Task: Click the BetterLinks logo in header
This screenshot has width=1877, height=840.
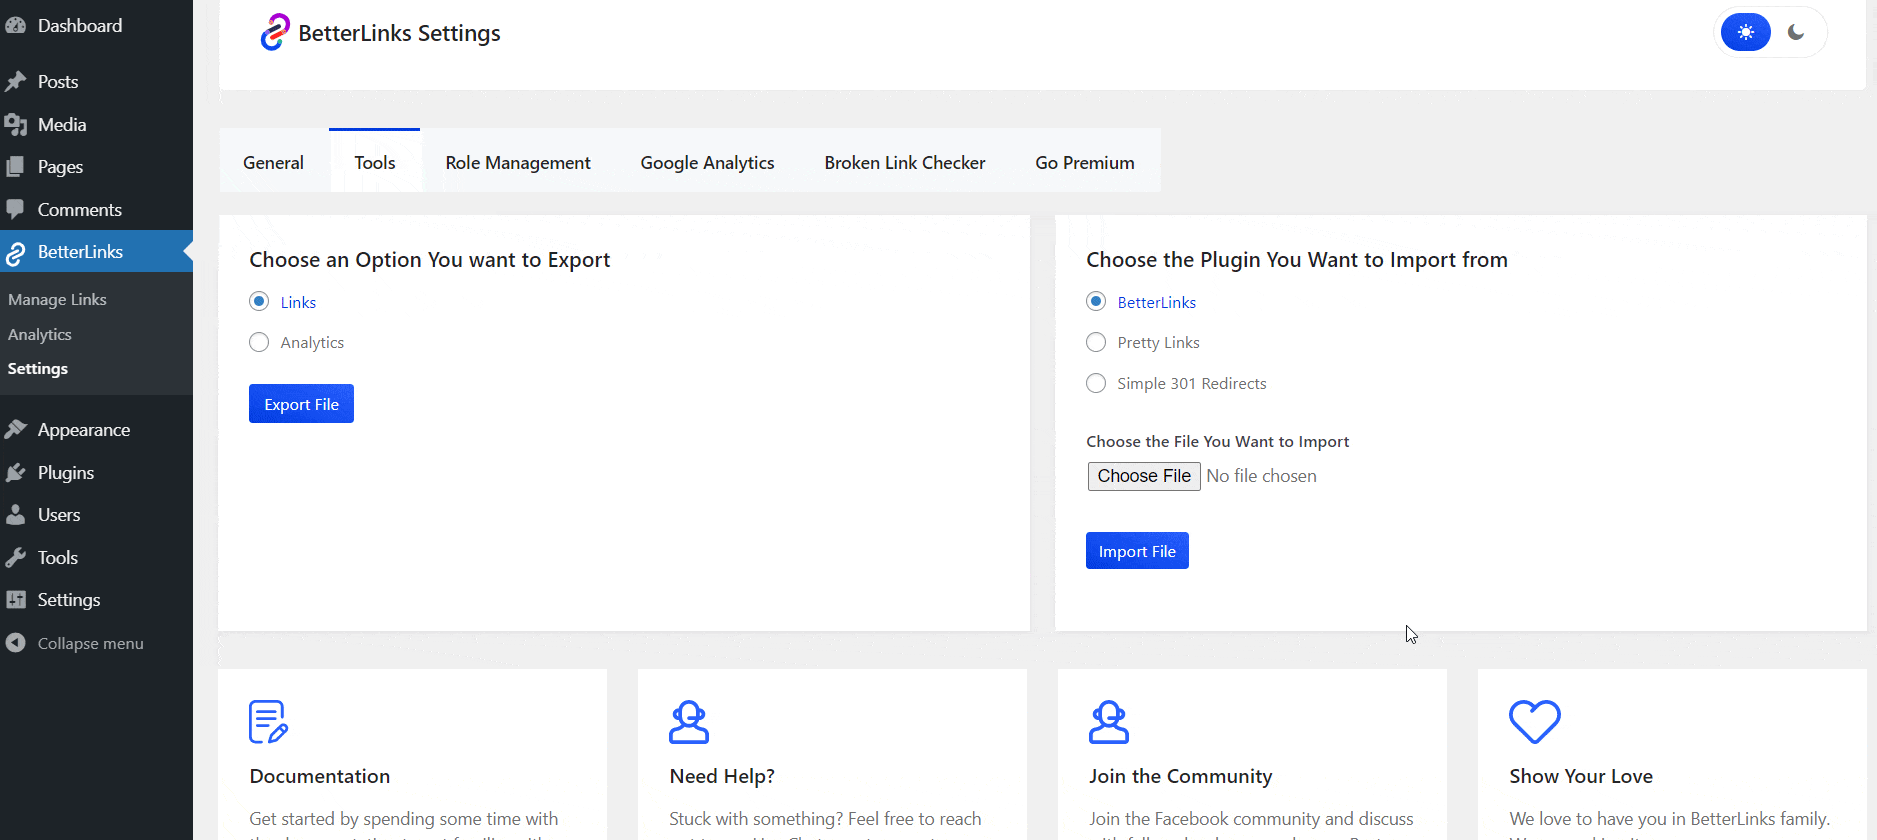Action: coord(275,32)
